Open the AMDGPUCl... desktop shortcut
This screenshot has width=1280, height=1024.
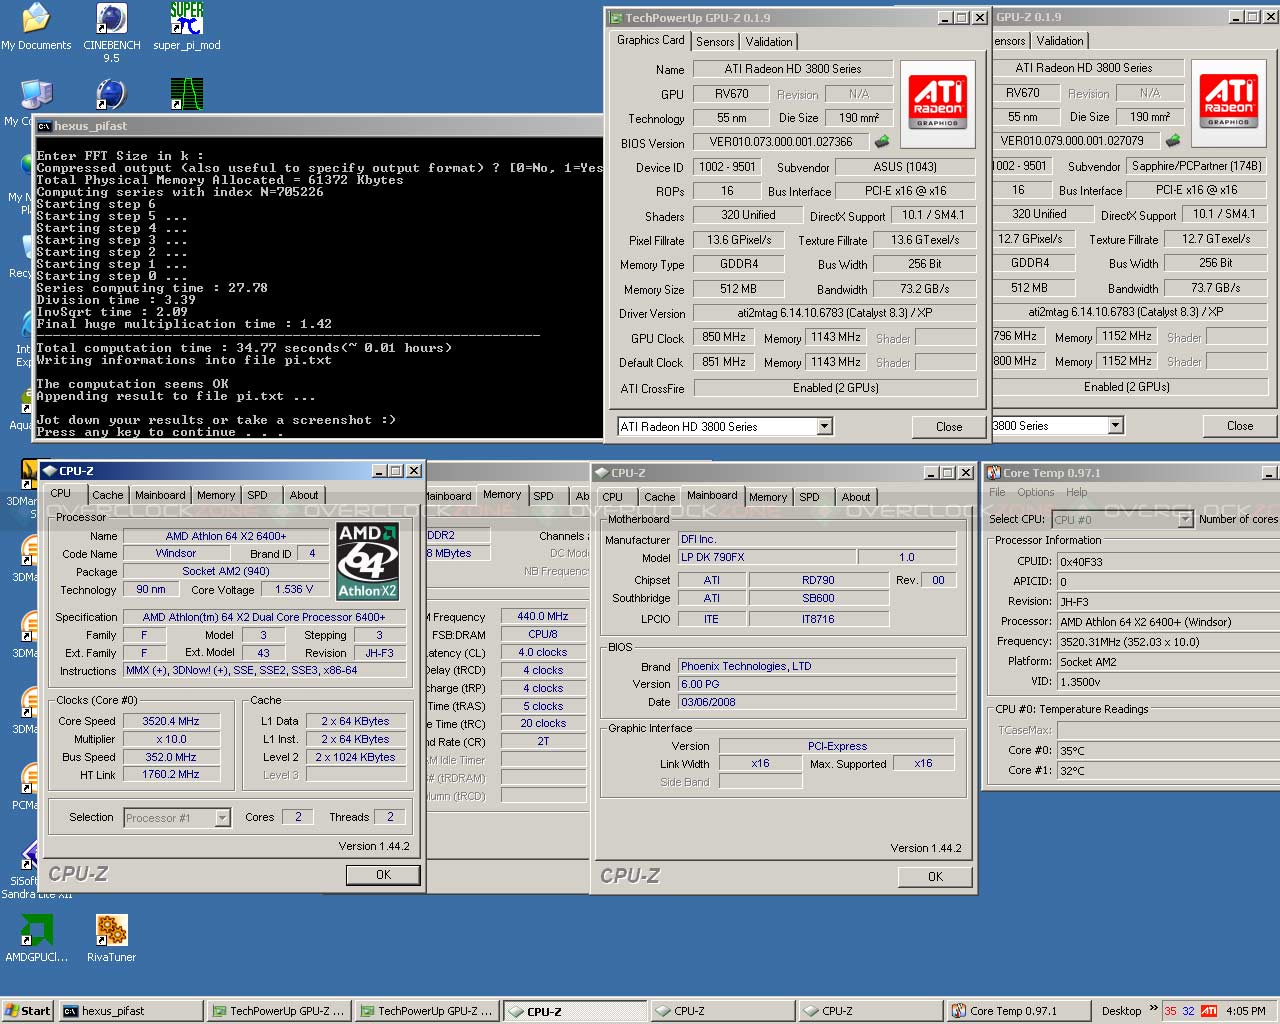(x=36, y=939)
